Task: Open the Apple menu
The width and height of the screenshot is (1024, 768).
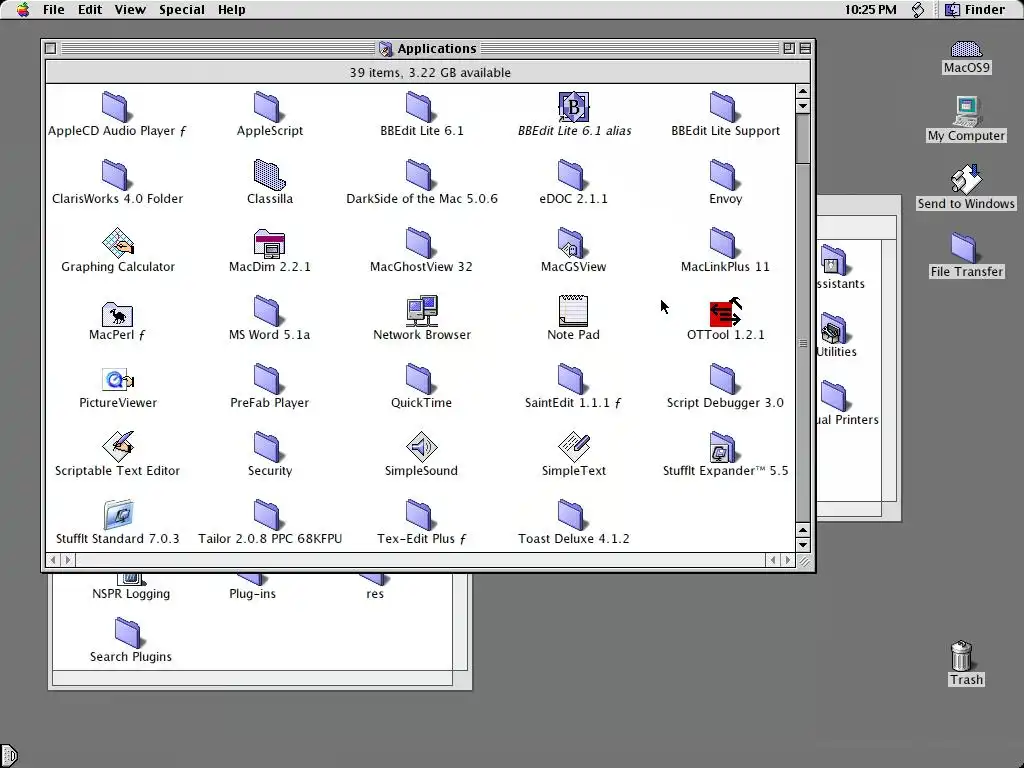Action: point(23,9)
